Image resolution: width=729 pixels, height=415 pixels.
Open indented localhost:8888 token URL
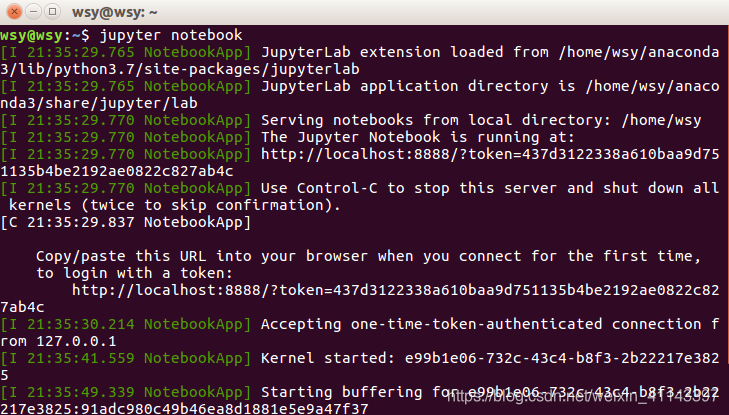click(396, 290)
